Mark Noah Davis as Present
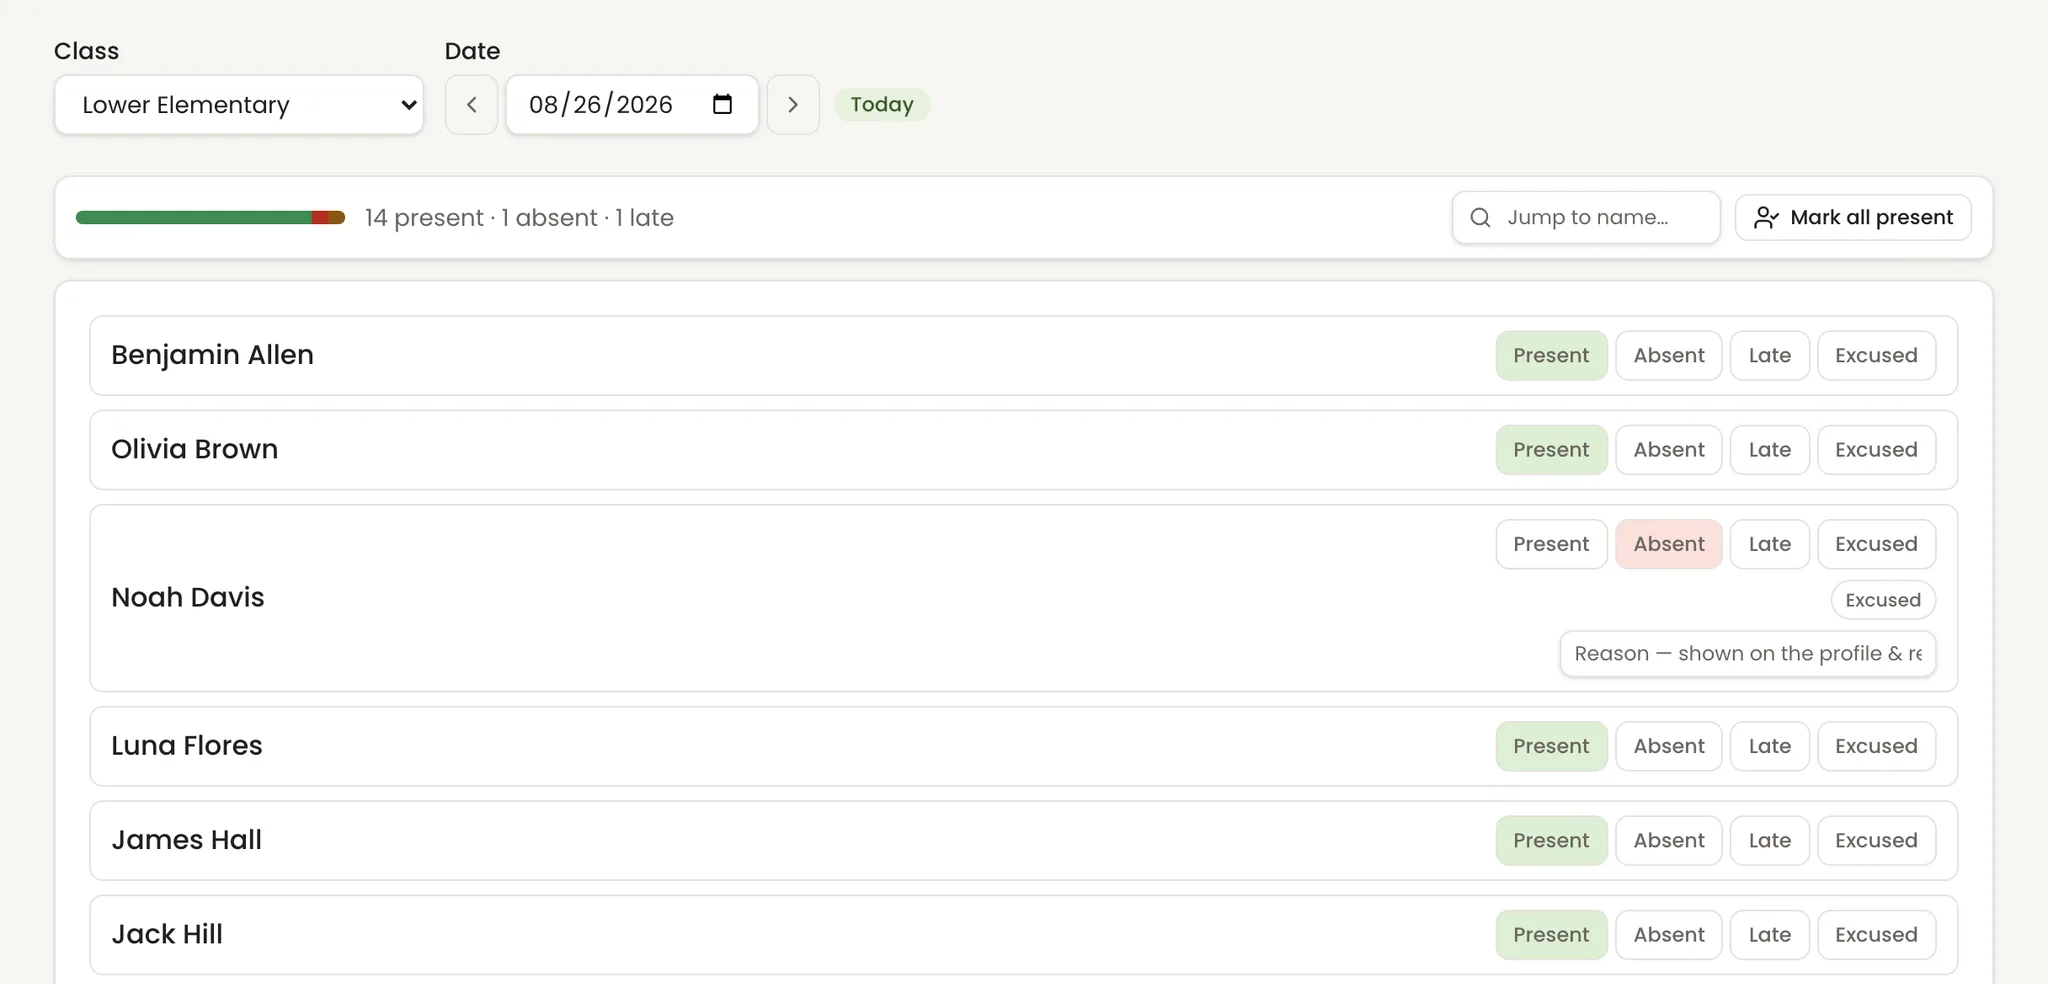Screen dimensions: 2048x984 (x=1551, y=544)
